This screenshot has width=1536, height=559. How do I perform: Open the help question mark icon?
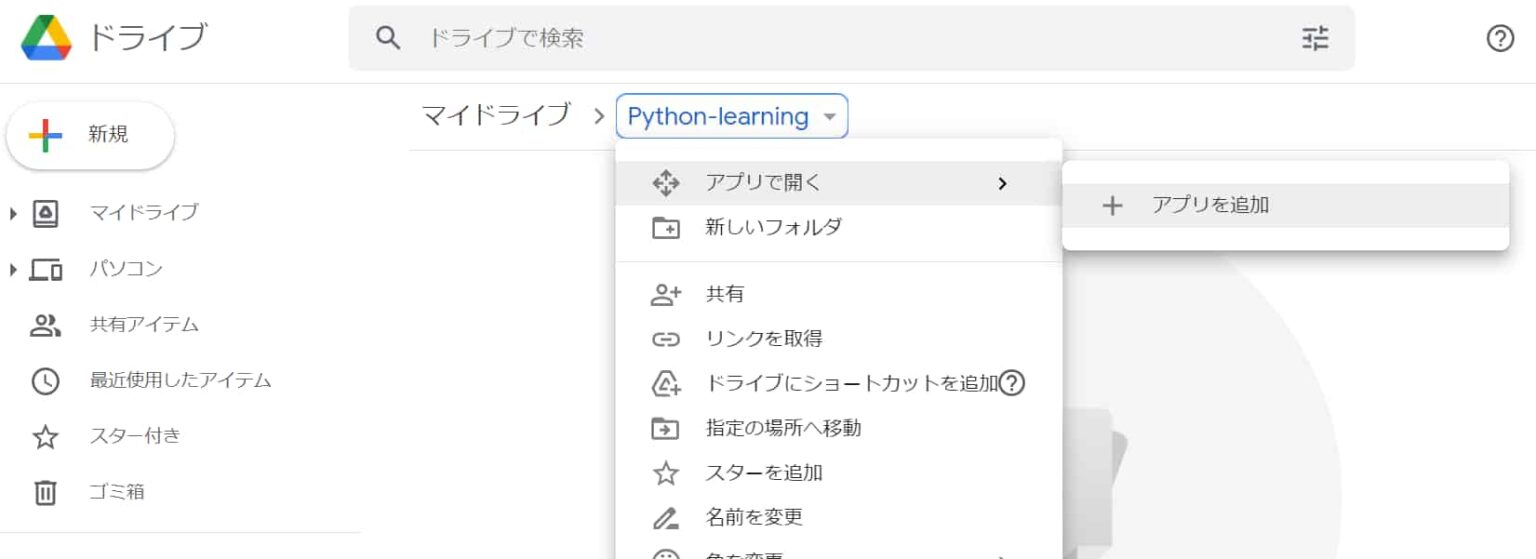[1499, 39]
